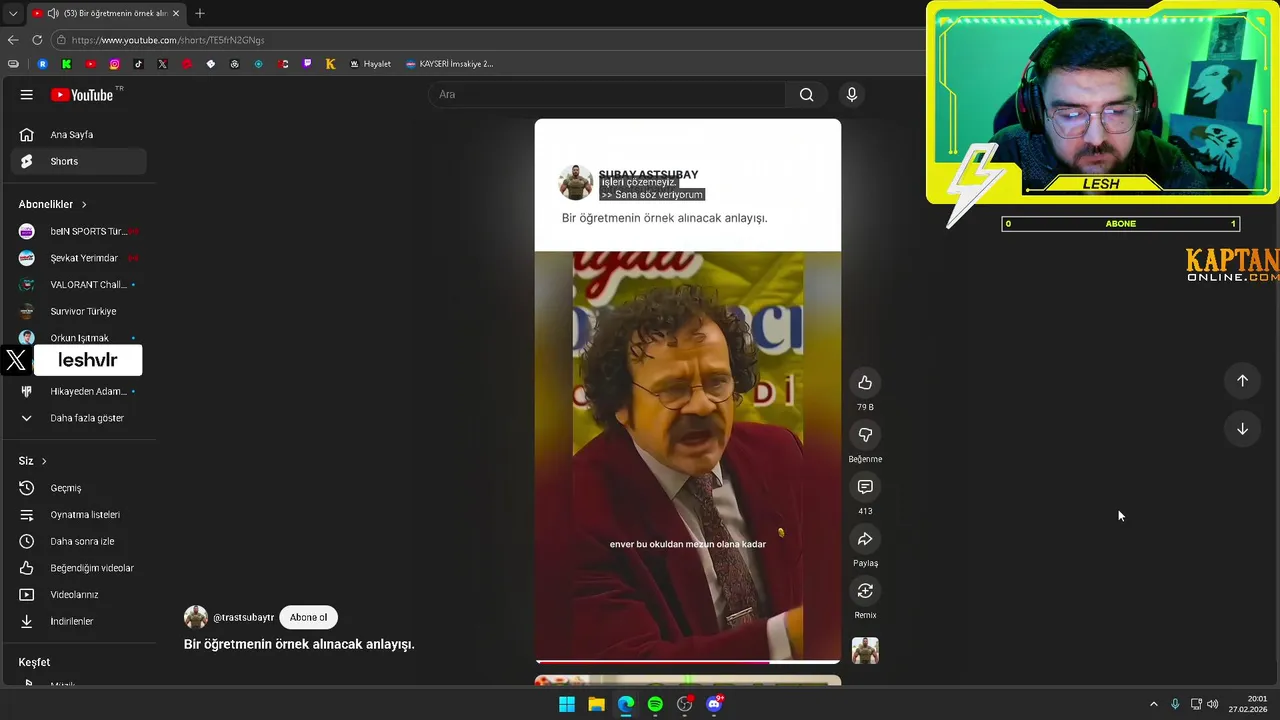Go to next Short with down arrow
Viewport: 1280px width, 720px height.
click(1242, 429)
